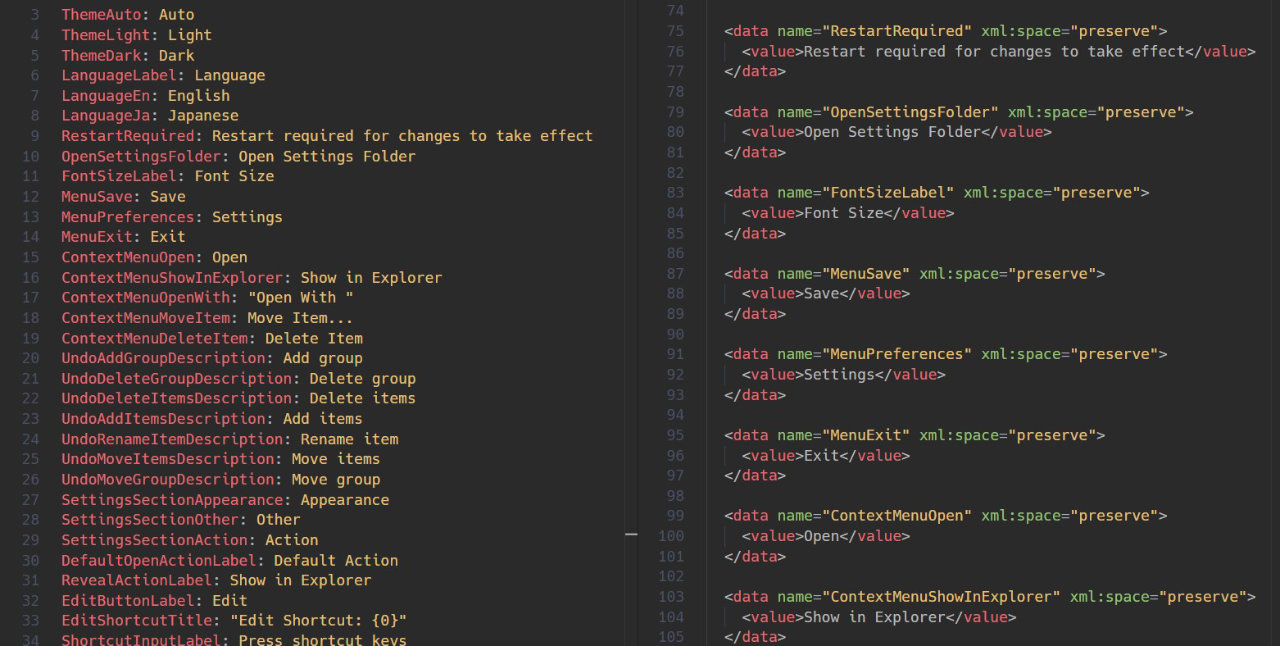This screenshot has height=646, width=1280.
Task: Click the "MenuSave" name attribute on line 87
Action: coord(866,273)
